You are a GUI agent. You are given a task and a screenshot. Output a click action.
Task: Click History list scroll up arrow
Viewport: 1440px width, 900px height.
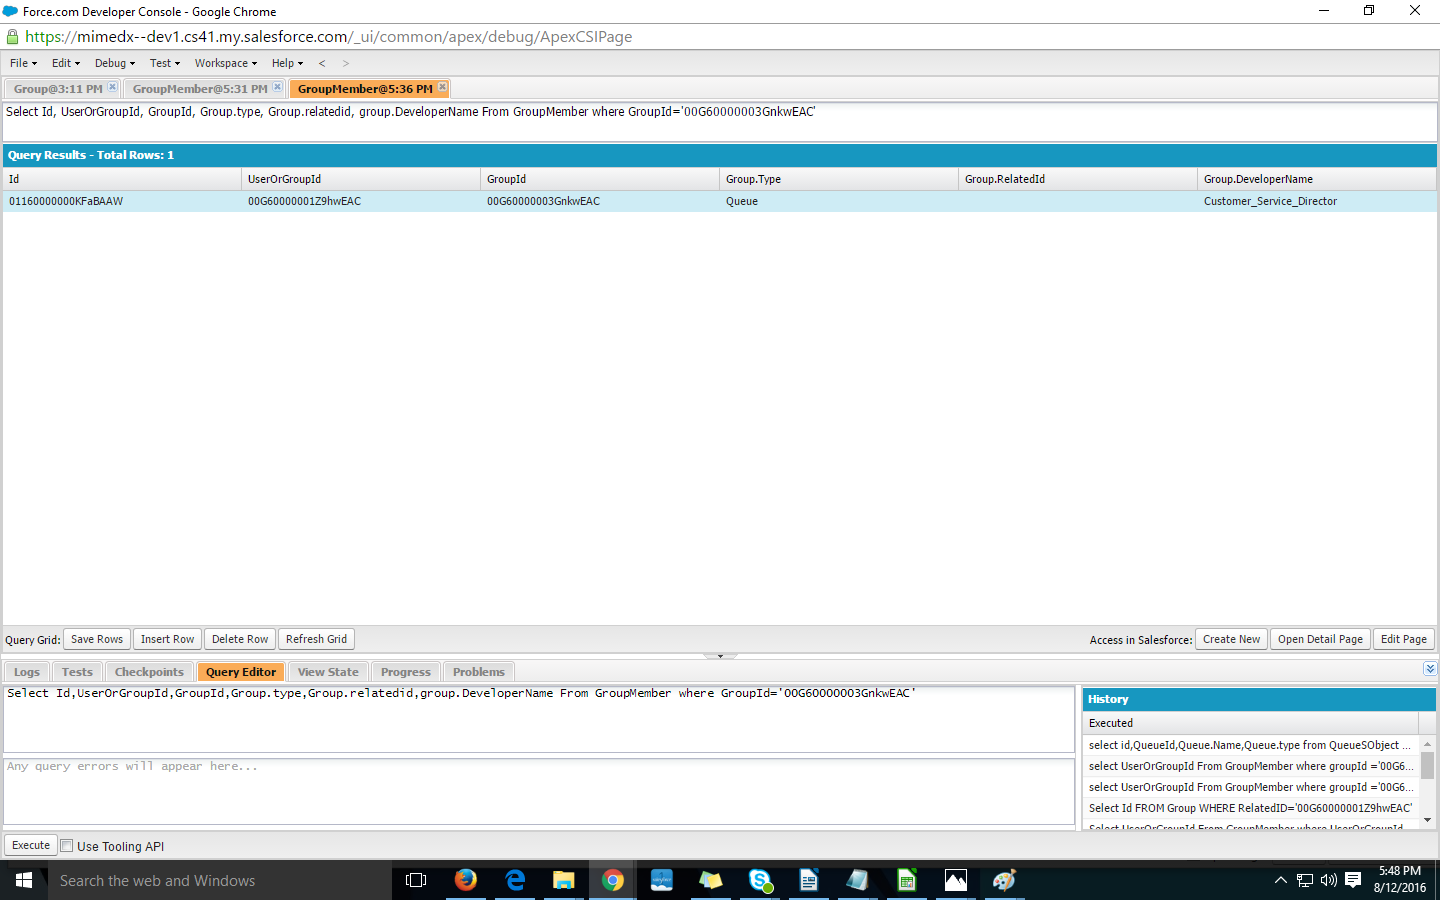(x=1427, y=743)
